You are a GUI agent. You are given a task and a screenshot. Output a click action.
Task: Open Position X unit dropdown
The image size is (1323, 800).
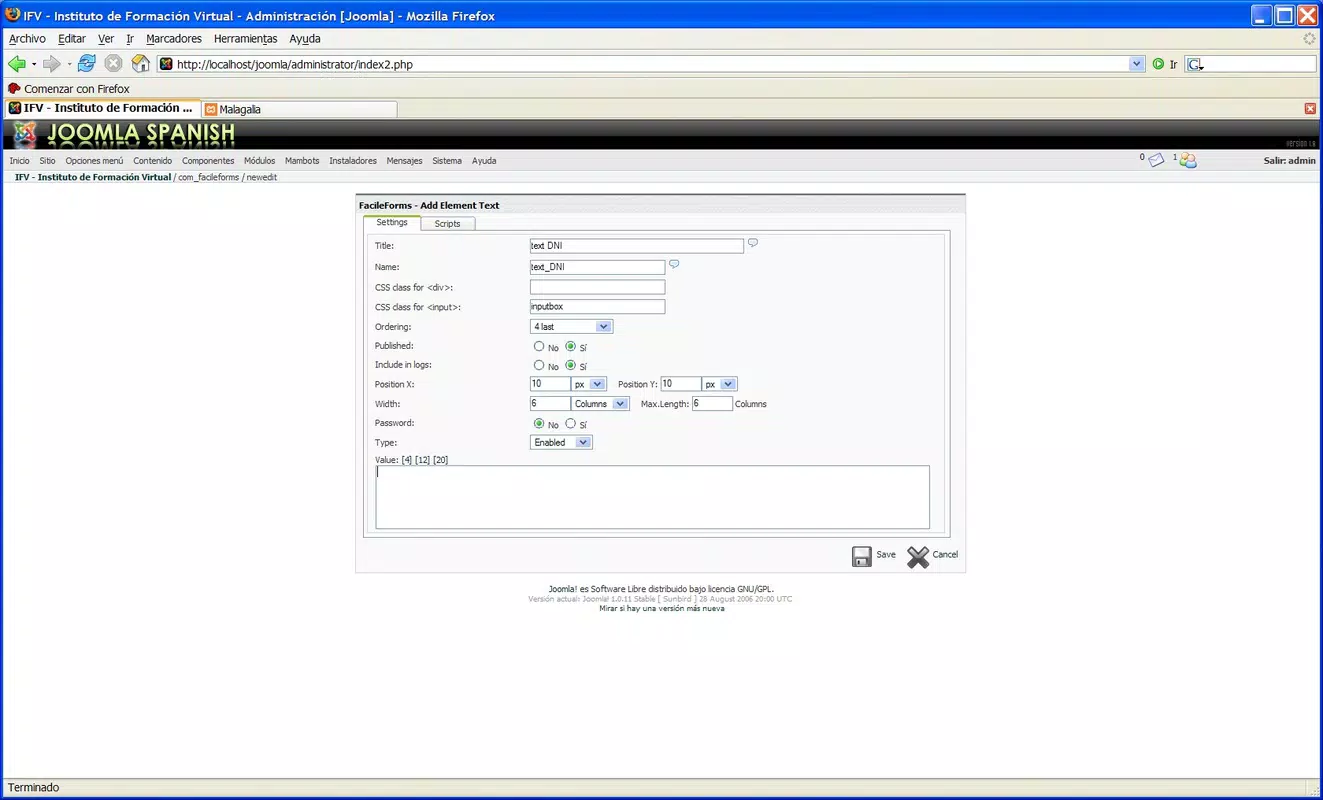[x=588, y=384]
